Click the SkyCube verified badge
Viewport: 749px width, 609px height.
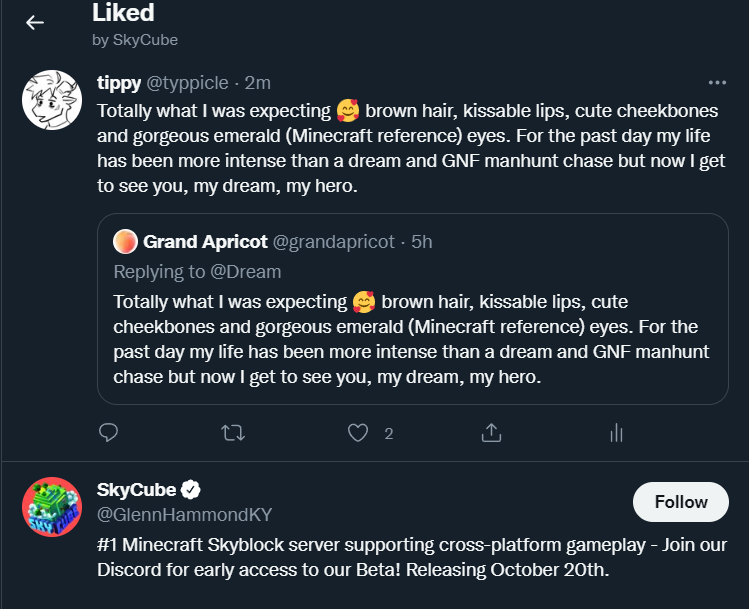tap(192, 490)
